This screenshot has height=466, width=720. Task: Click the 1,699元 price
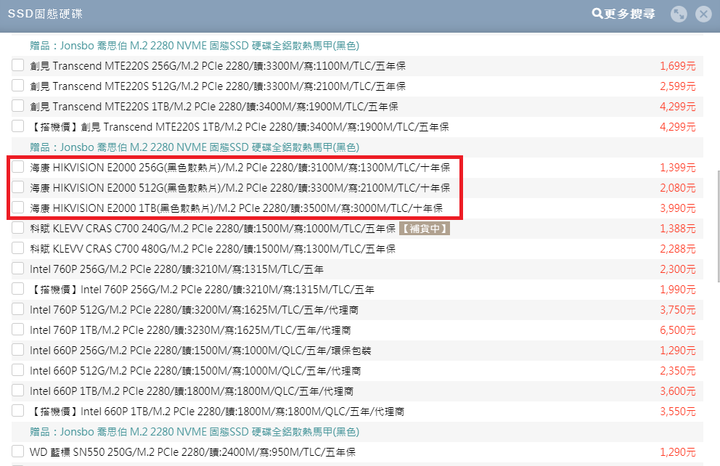(678, 66)
